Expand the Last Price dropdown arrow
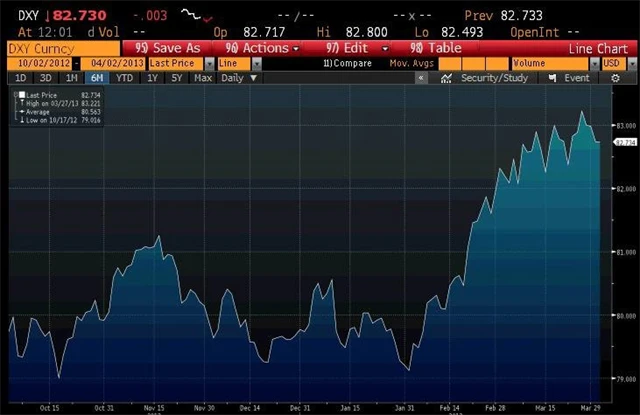Screen dimensions: 640x415 209,64
